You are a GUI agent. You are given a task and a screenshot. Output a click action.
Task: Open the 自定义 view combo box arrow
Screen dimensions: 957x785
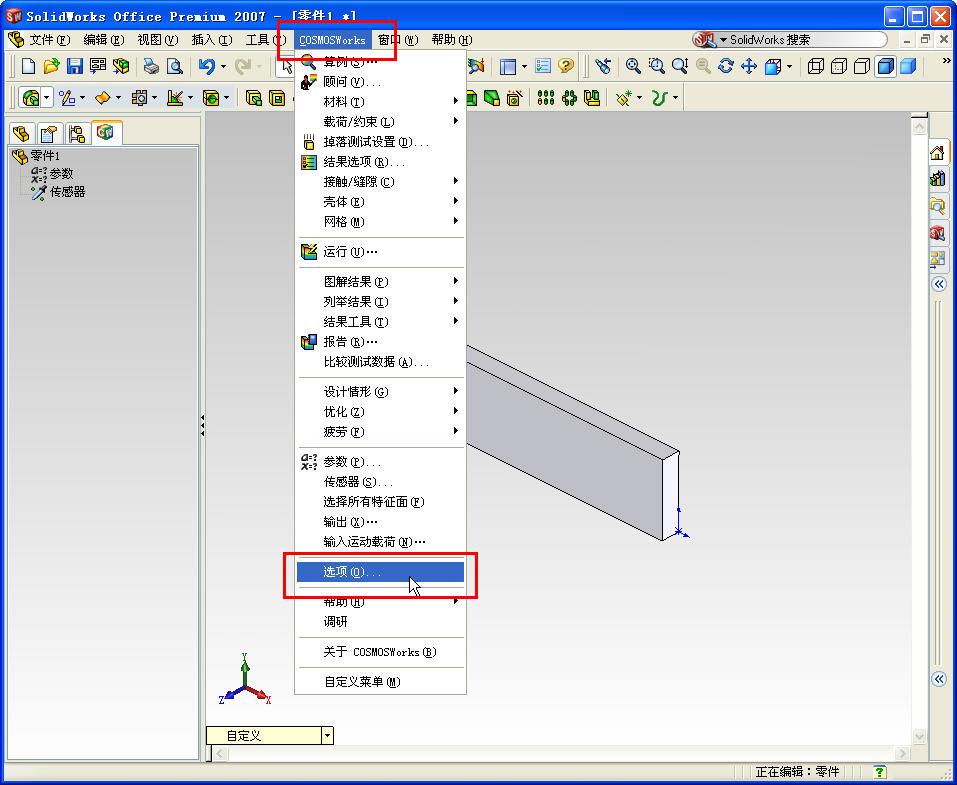click(328, 736)
